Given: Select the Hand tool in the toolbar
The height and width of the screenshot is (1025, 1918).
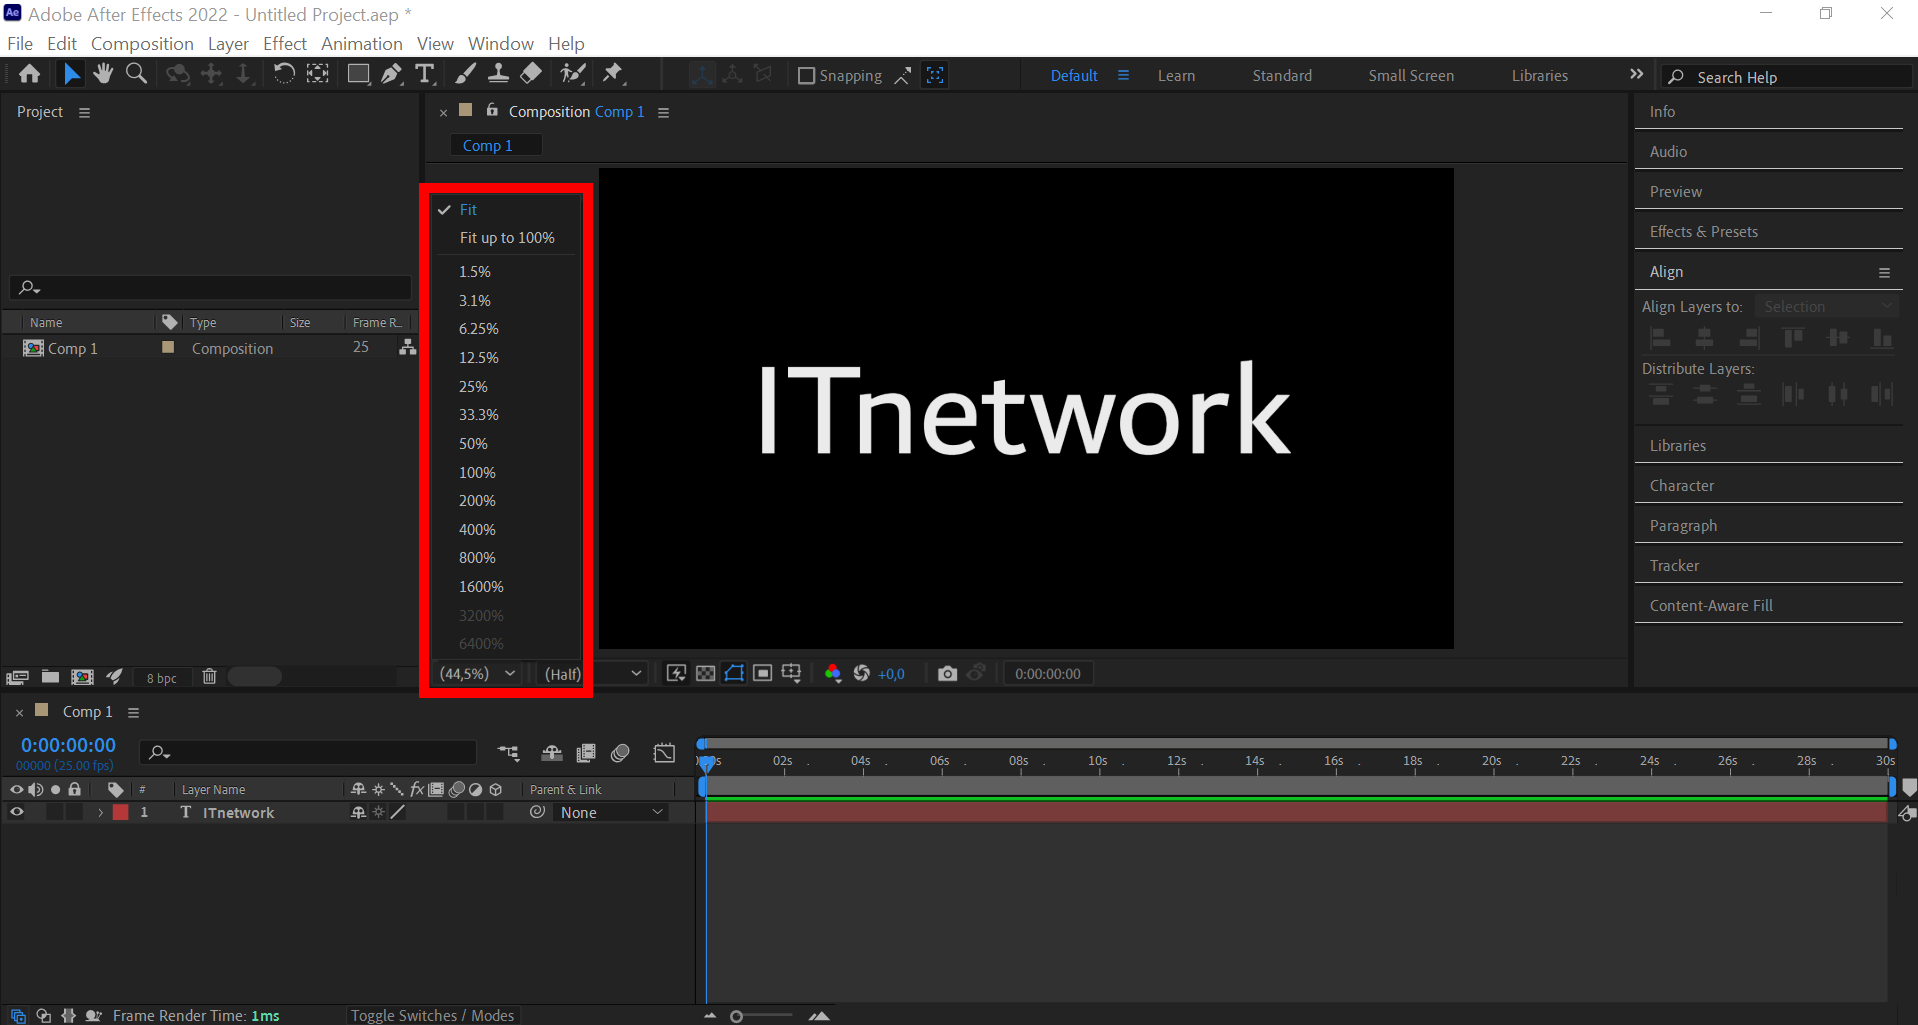Looking at the screenshot, I should 103,73.
